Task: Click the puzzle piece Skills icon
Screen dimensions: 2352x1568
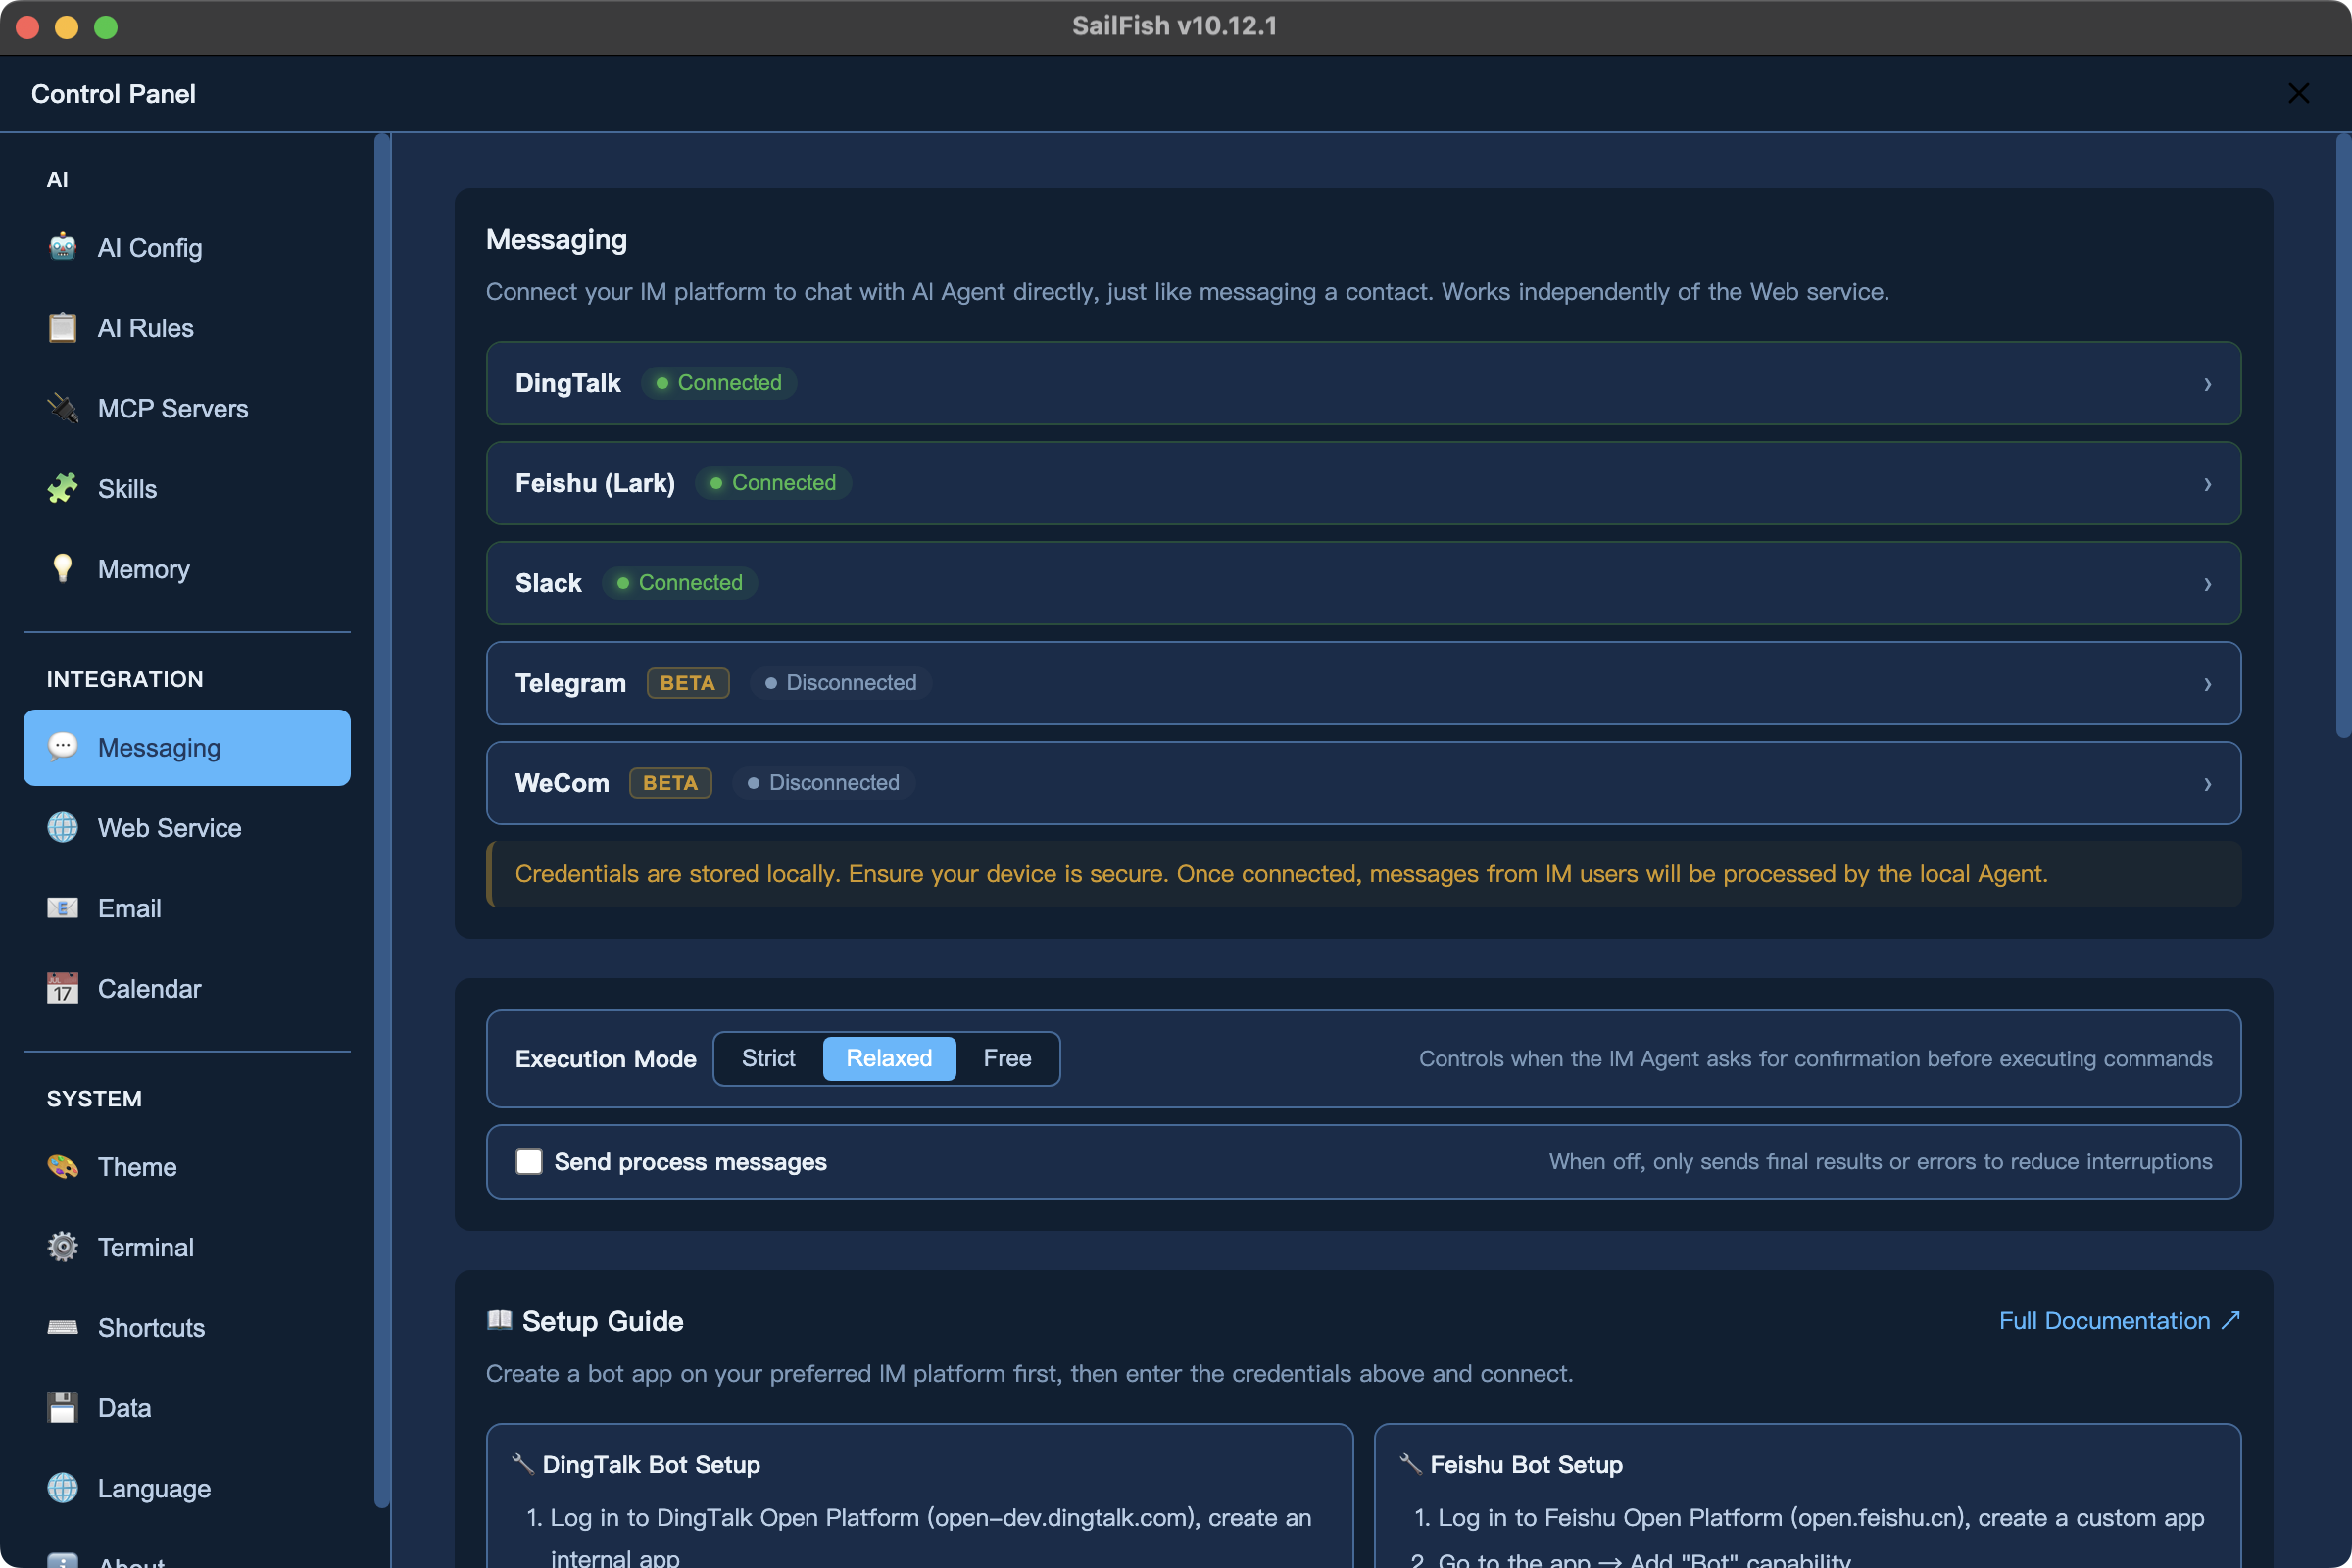Action: click(x=62, y=488)
